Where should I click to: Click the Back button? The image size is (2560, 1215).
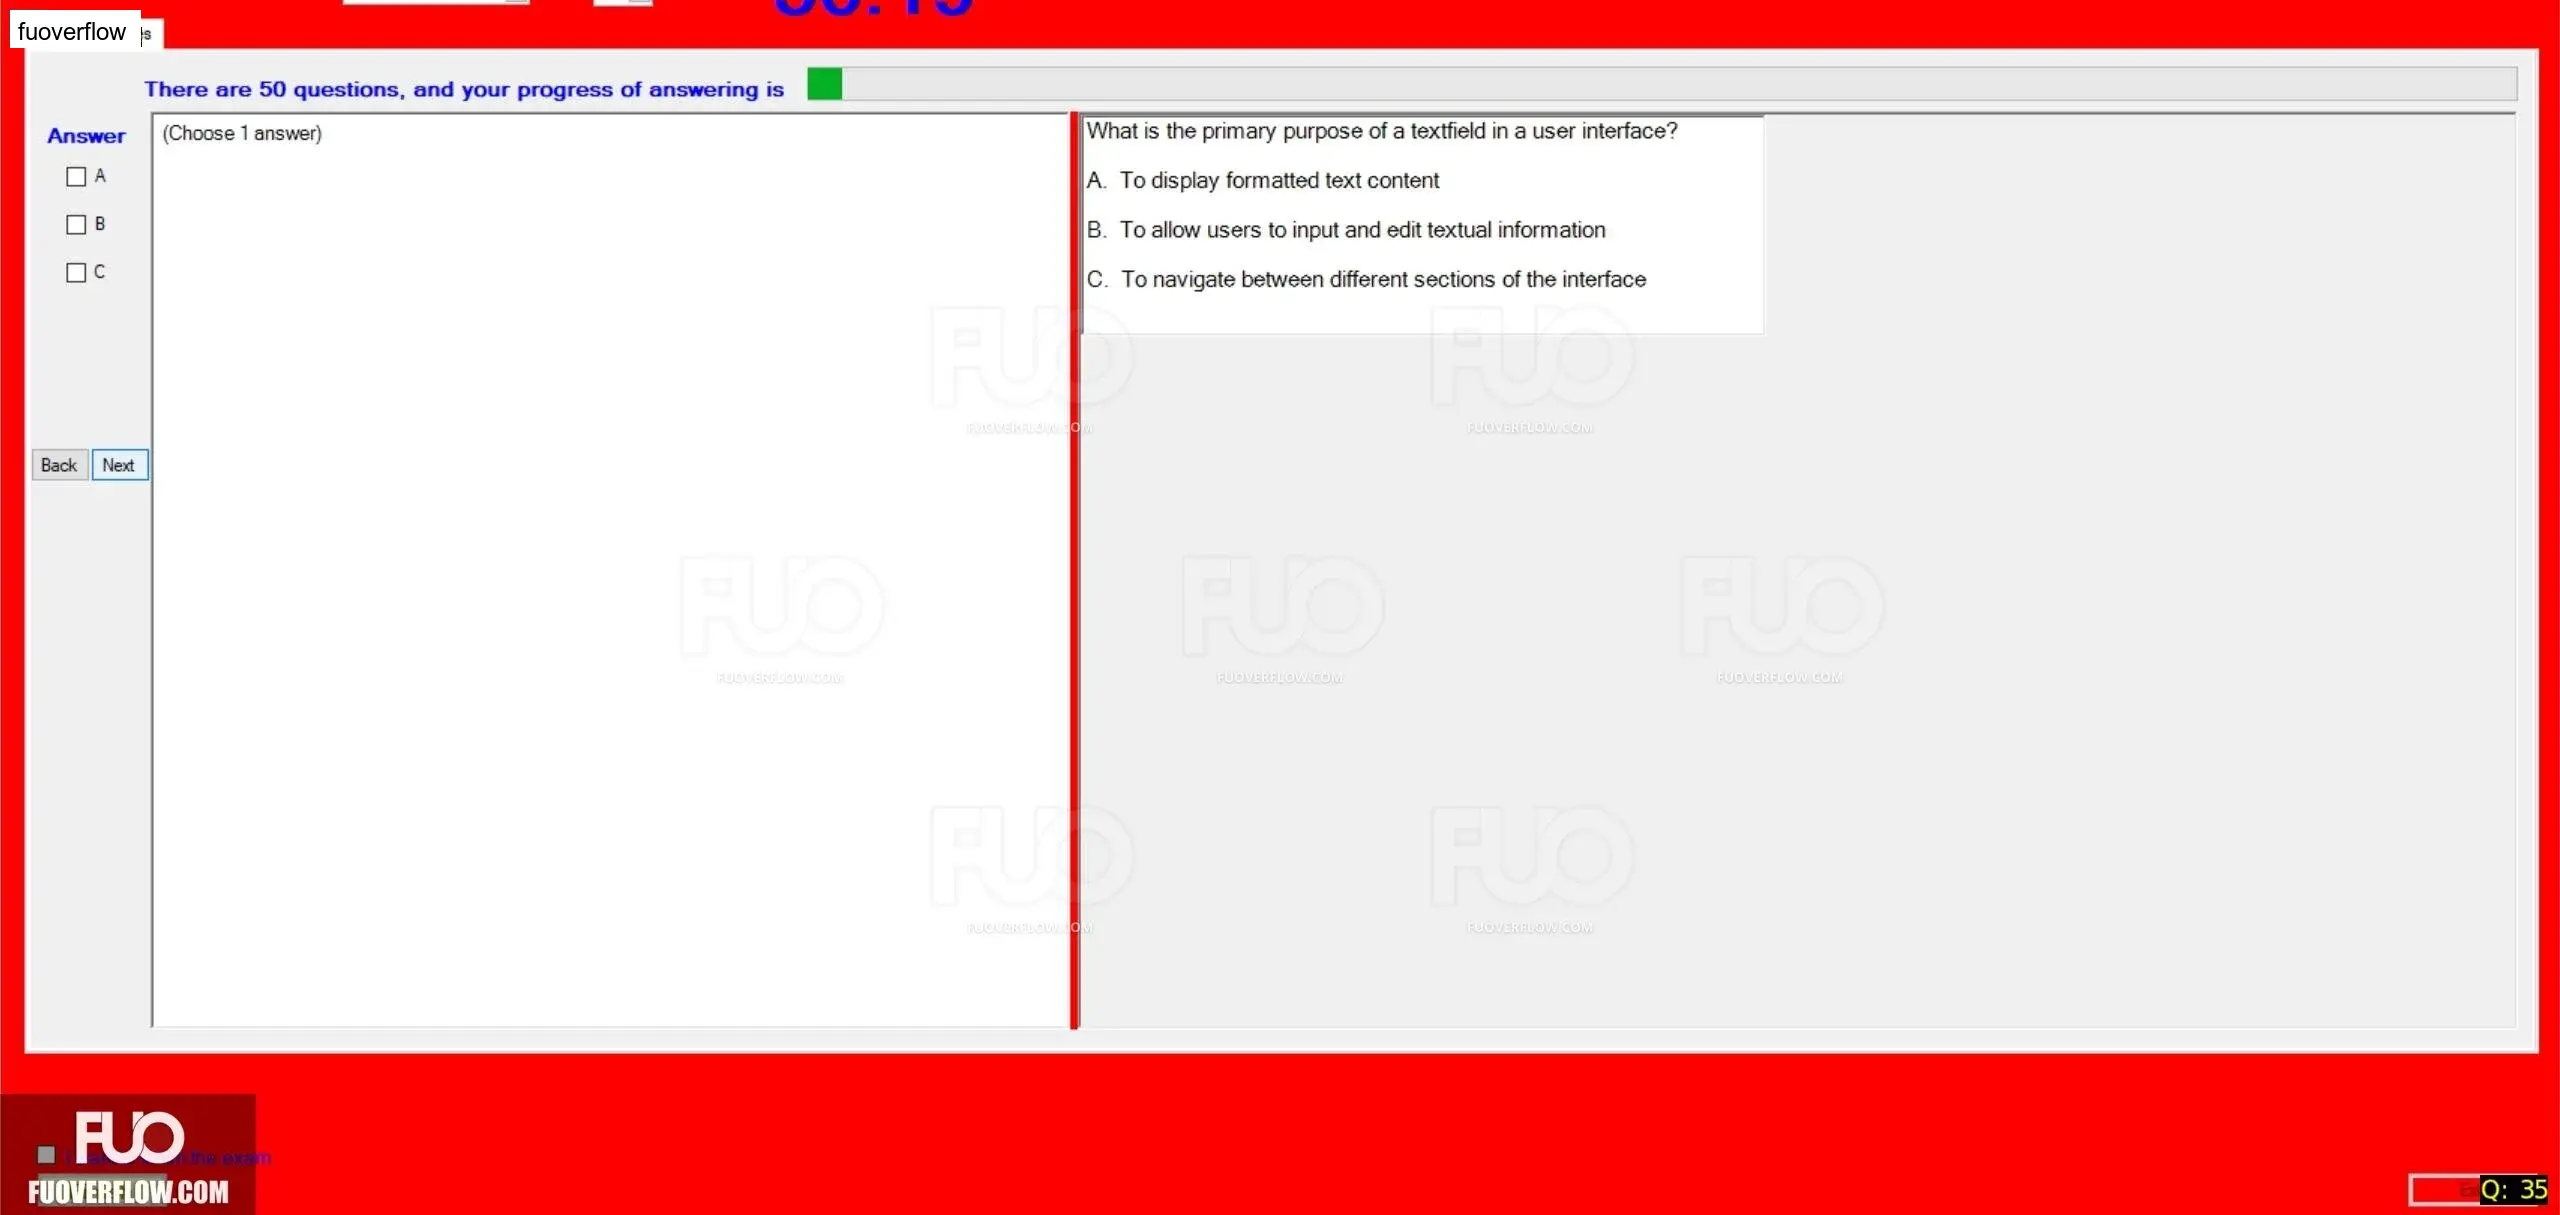(x=60, y=465)
